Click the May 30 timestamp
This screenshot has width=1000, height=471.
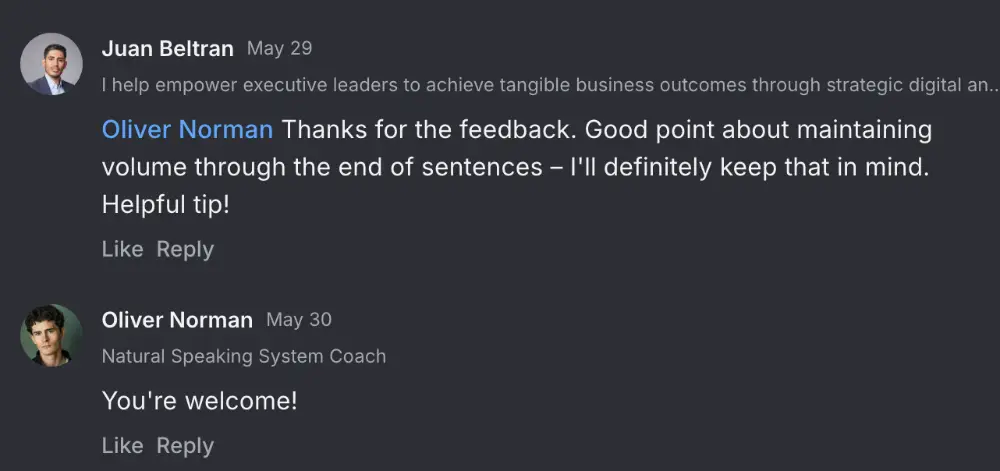click(299, 320)
